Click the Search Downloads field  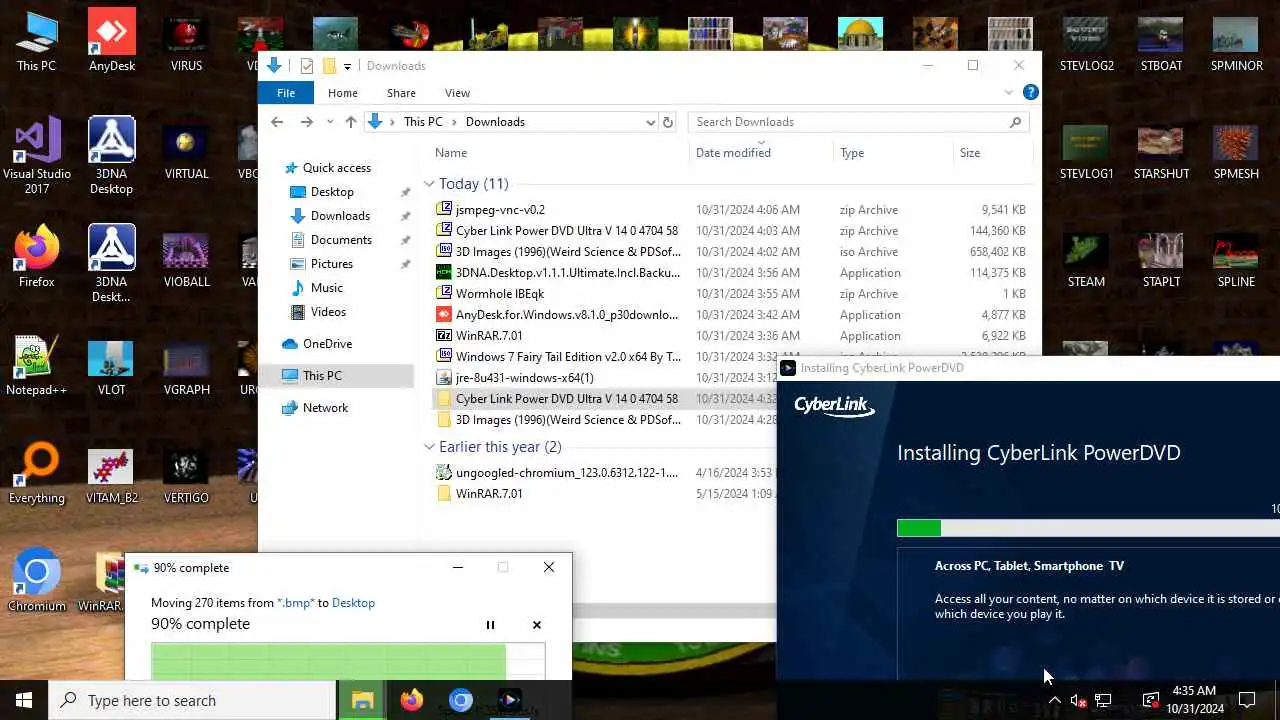(858, 122)
